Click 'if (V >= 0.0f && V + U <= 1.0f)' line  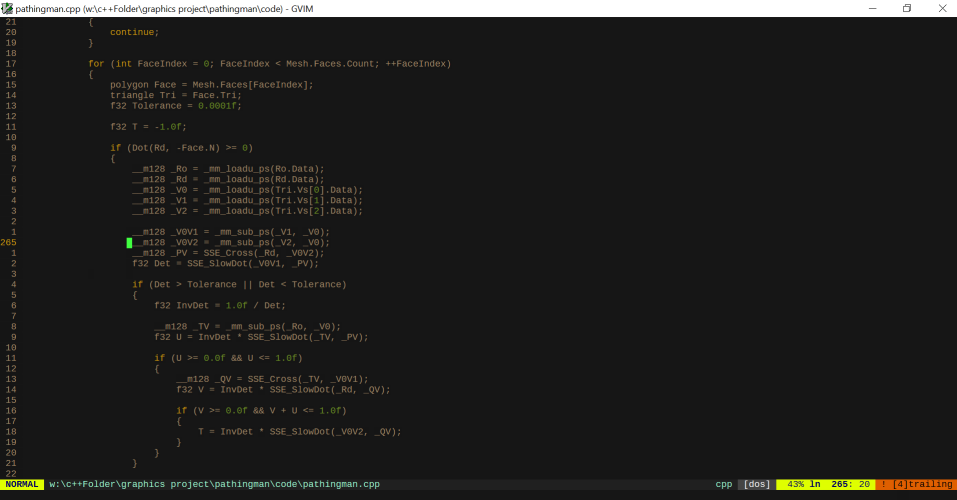[261, 410]
